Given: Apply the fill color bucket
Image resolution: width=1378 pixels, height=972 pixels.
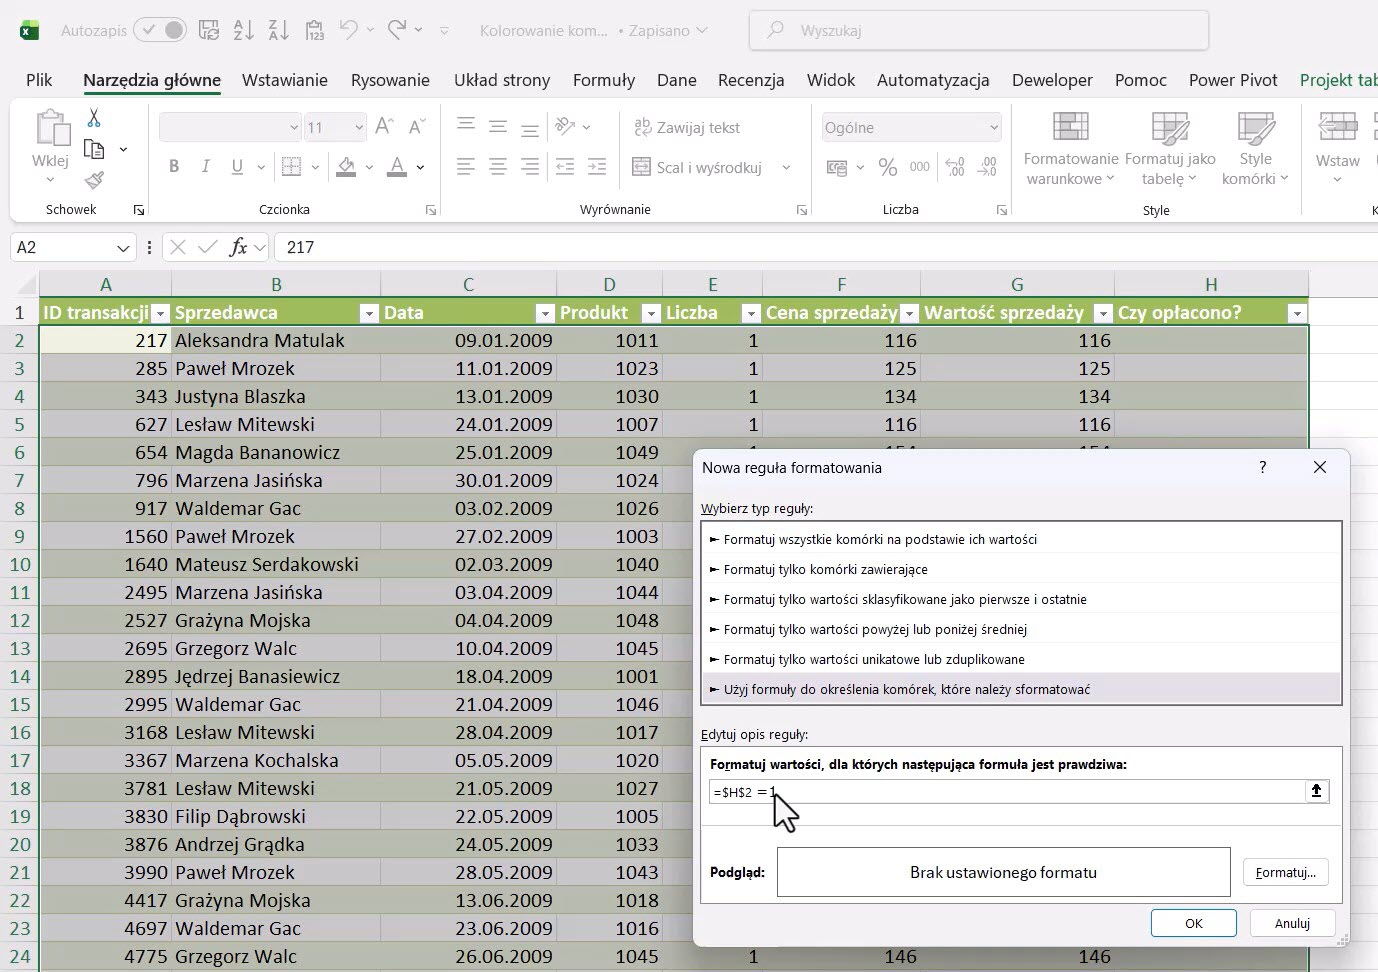Looking at the screenshot, I should [x=346, y=167].
